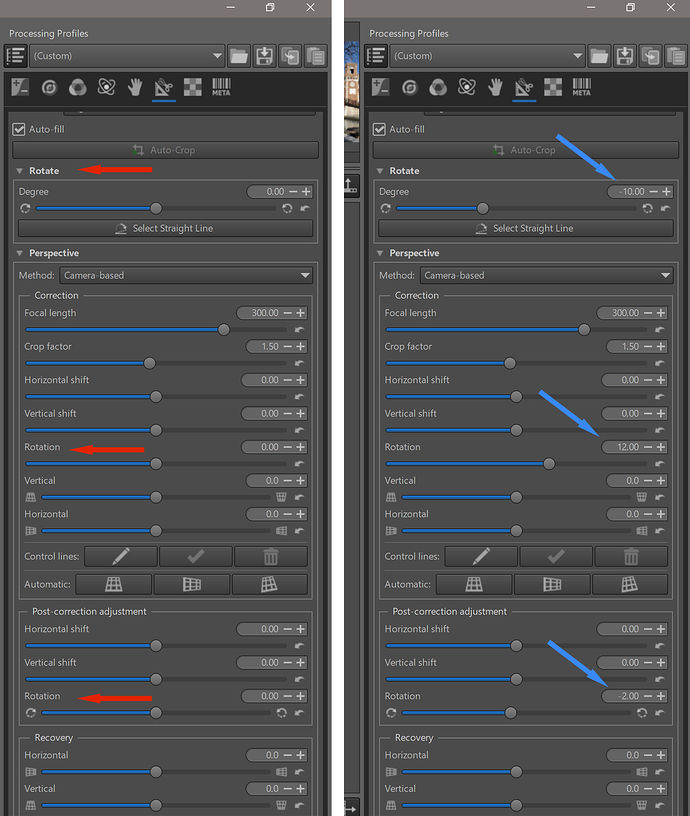Switch to Raw tab in left panel
The width and height of the screenshot is (690, 816).
(x=192, y=88)
